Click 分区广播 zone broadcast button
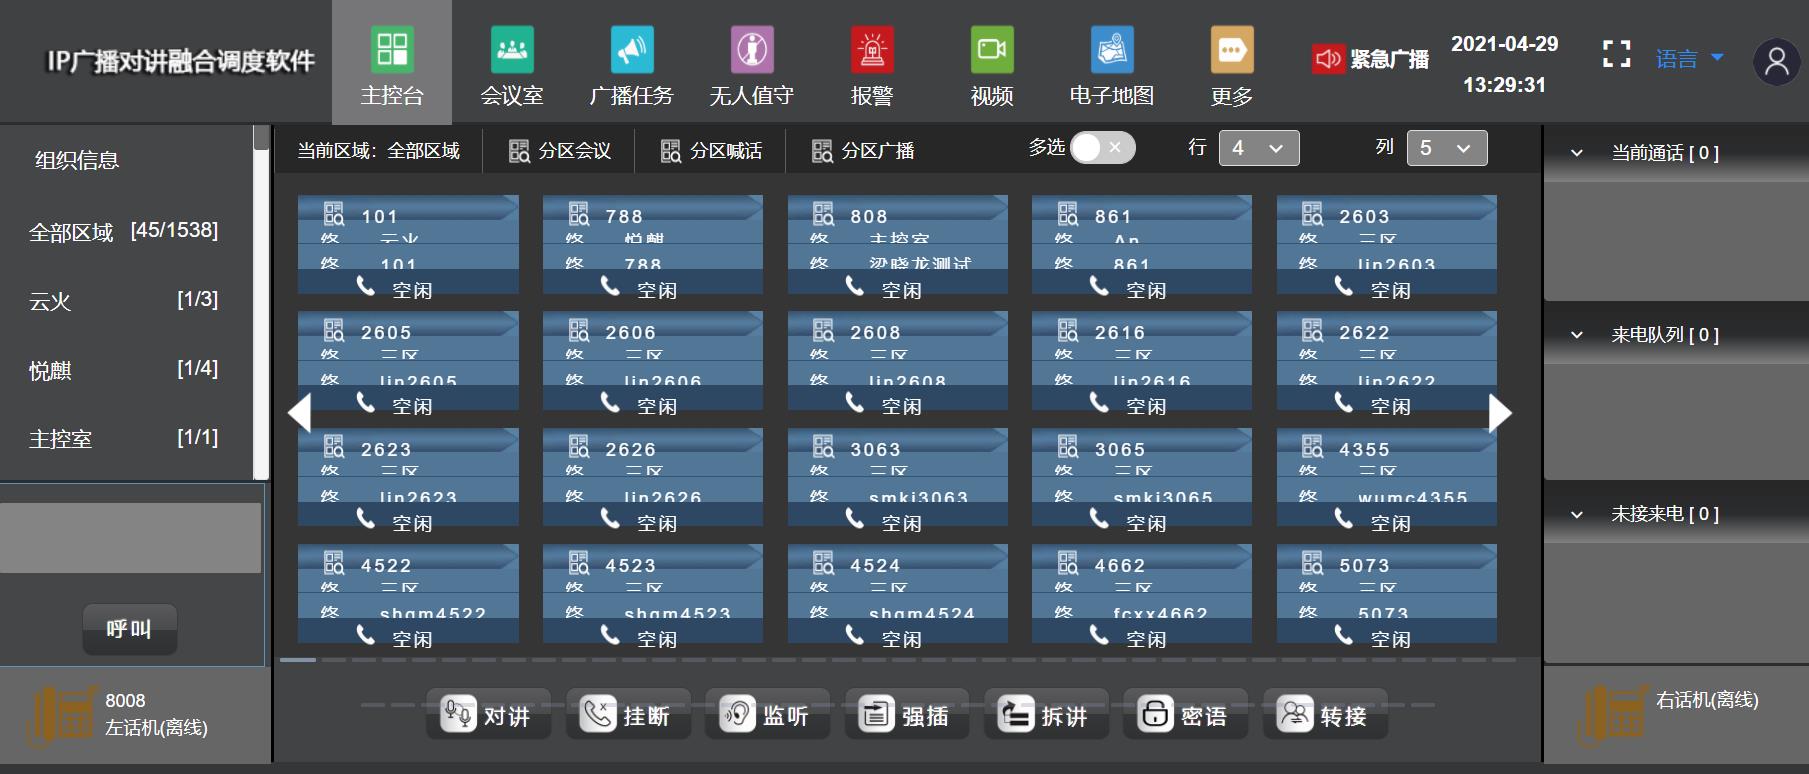 (863, 151)
